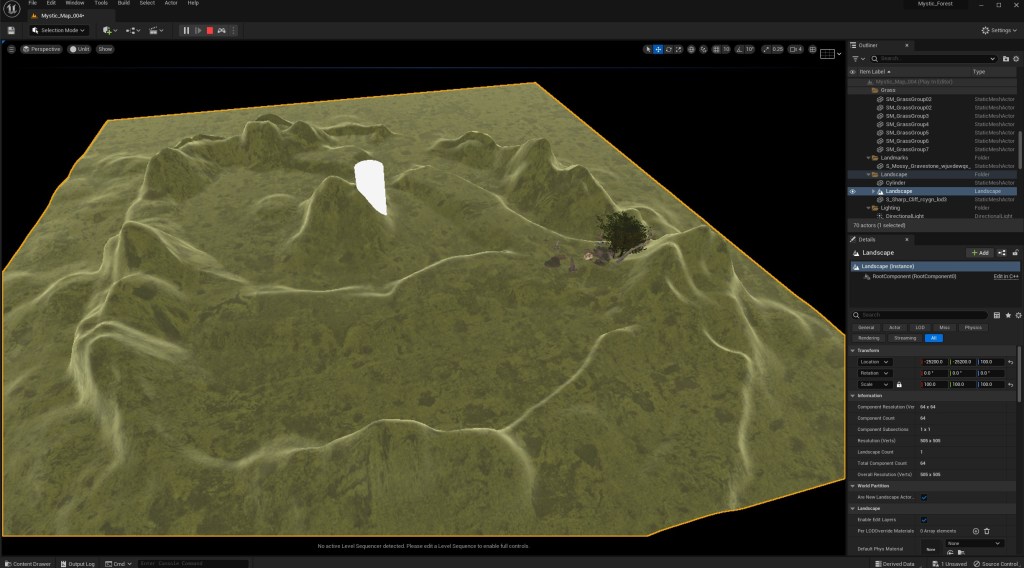Activate the translate (move) gizmo tool
Image resolution: width=1024 pixels, height=568 pixels.
click(658, 49)
